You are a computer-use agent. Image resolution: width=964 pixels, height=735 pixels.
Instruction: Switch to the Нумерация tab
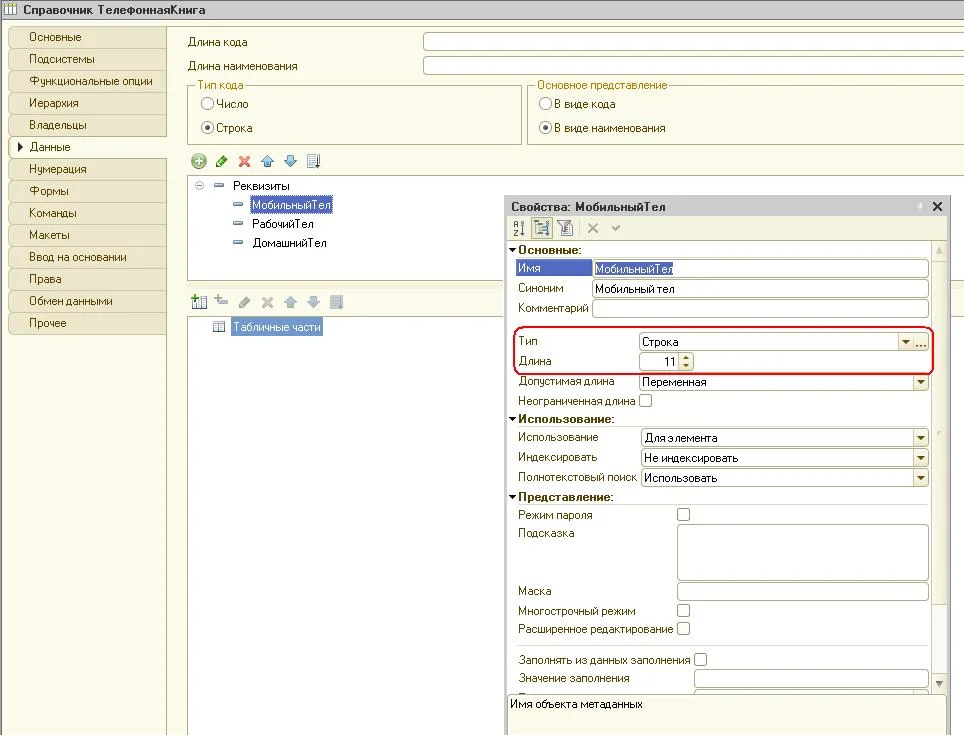(x=58, y=169)
